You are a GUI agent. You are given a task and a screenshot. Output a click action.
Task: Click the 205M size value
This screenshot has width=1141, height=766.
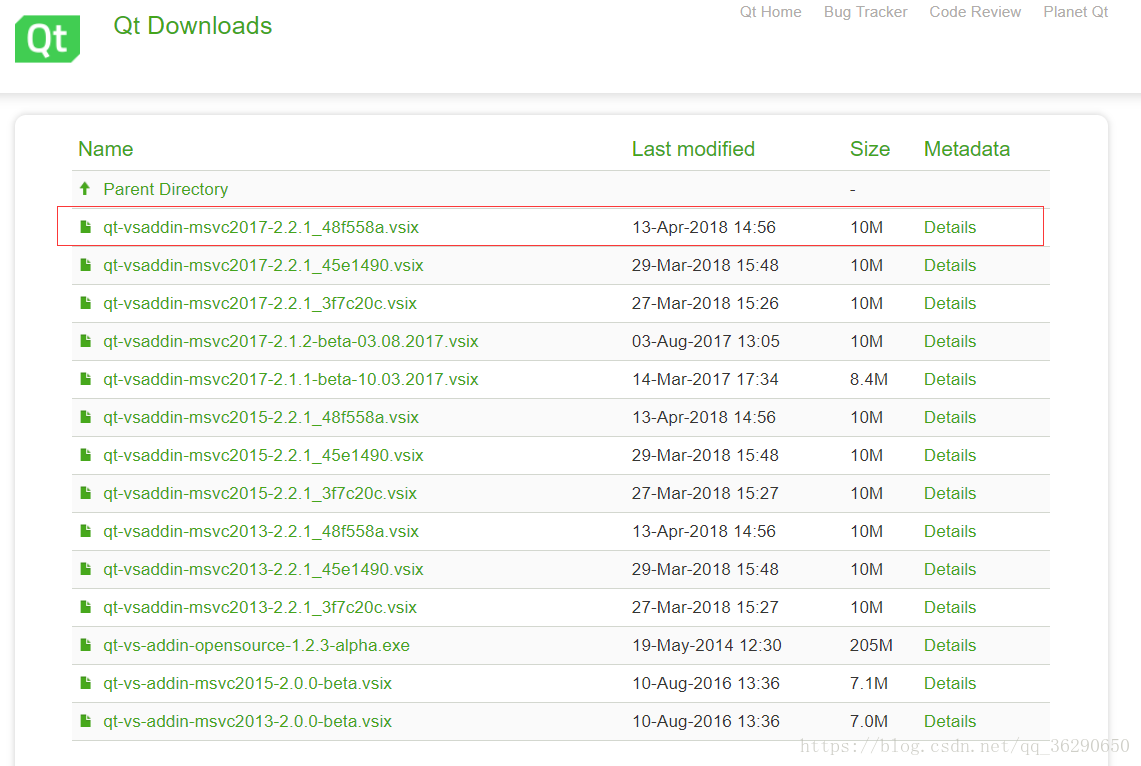(871, 645)
